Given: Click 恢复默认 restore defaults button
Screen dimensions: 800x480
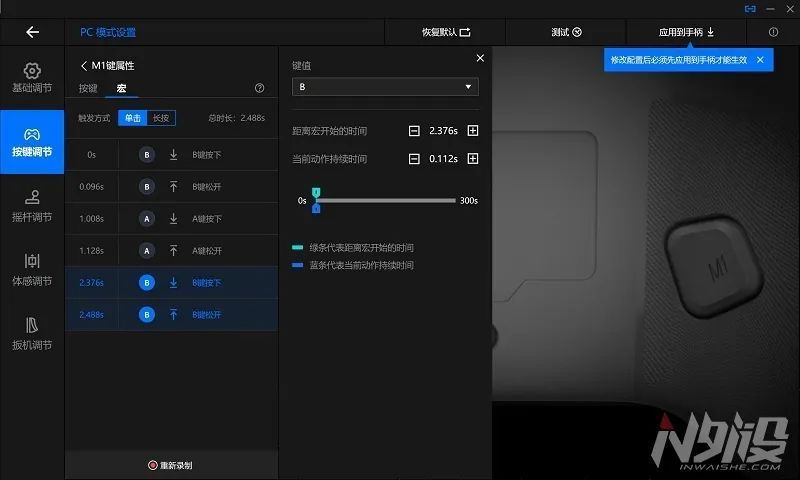Looking at the screenshot, I should (445, 32).
